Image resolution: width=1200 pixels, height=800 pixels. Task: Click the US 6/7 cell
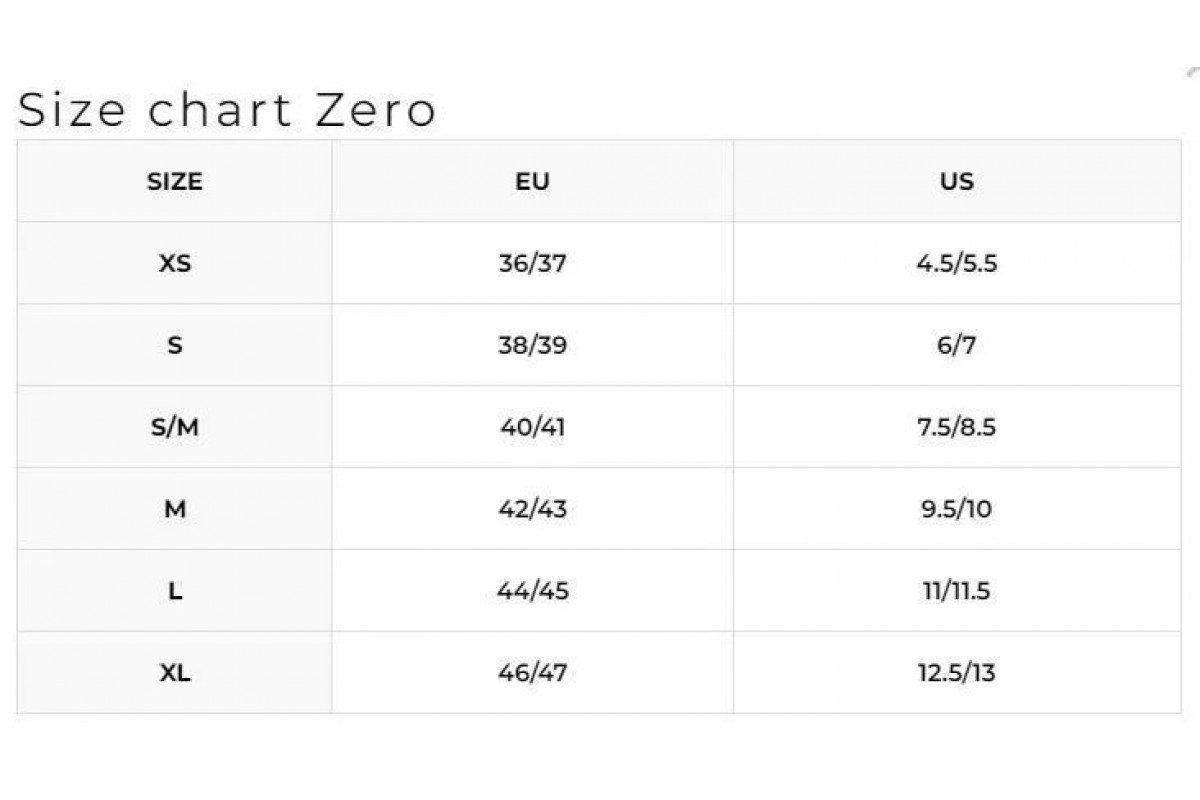pos(957,346)
